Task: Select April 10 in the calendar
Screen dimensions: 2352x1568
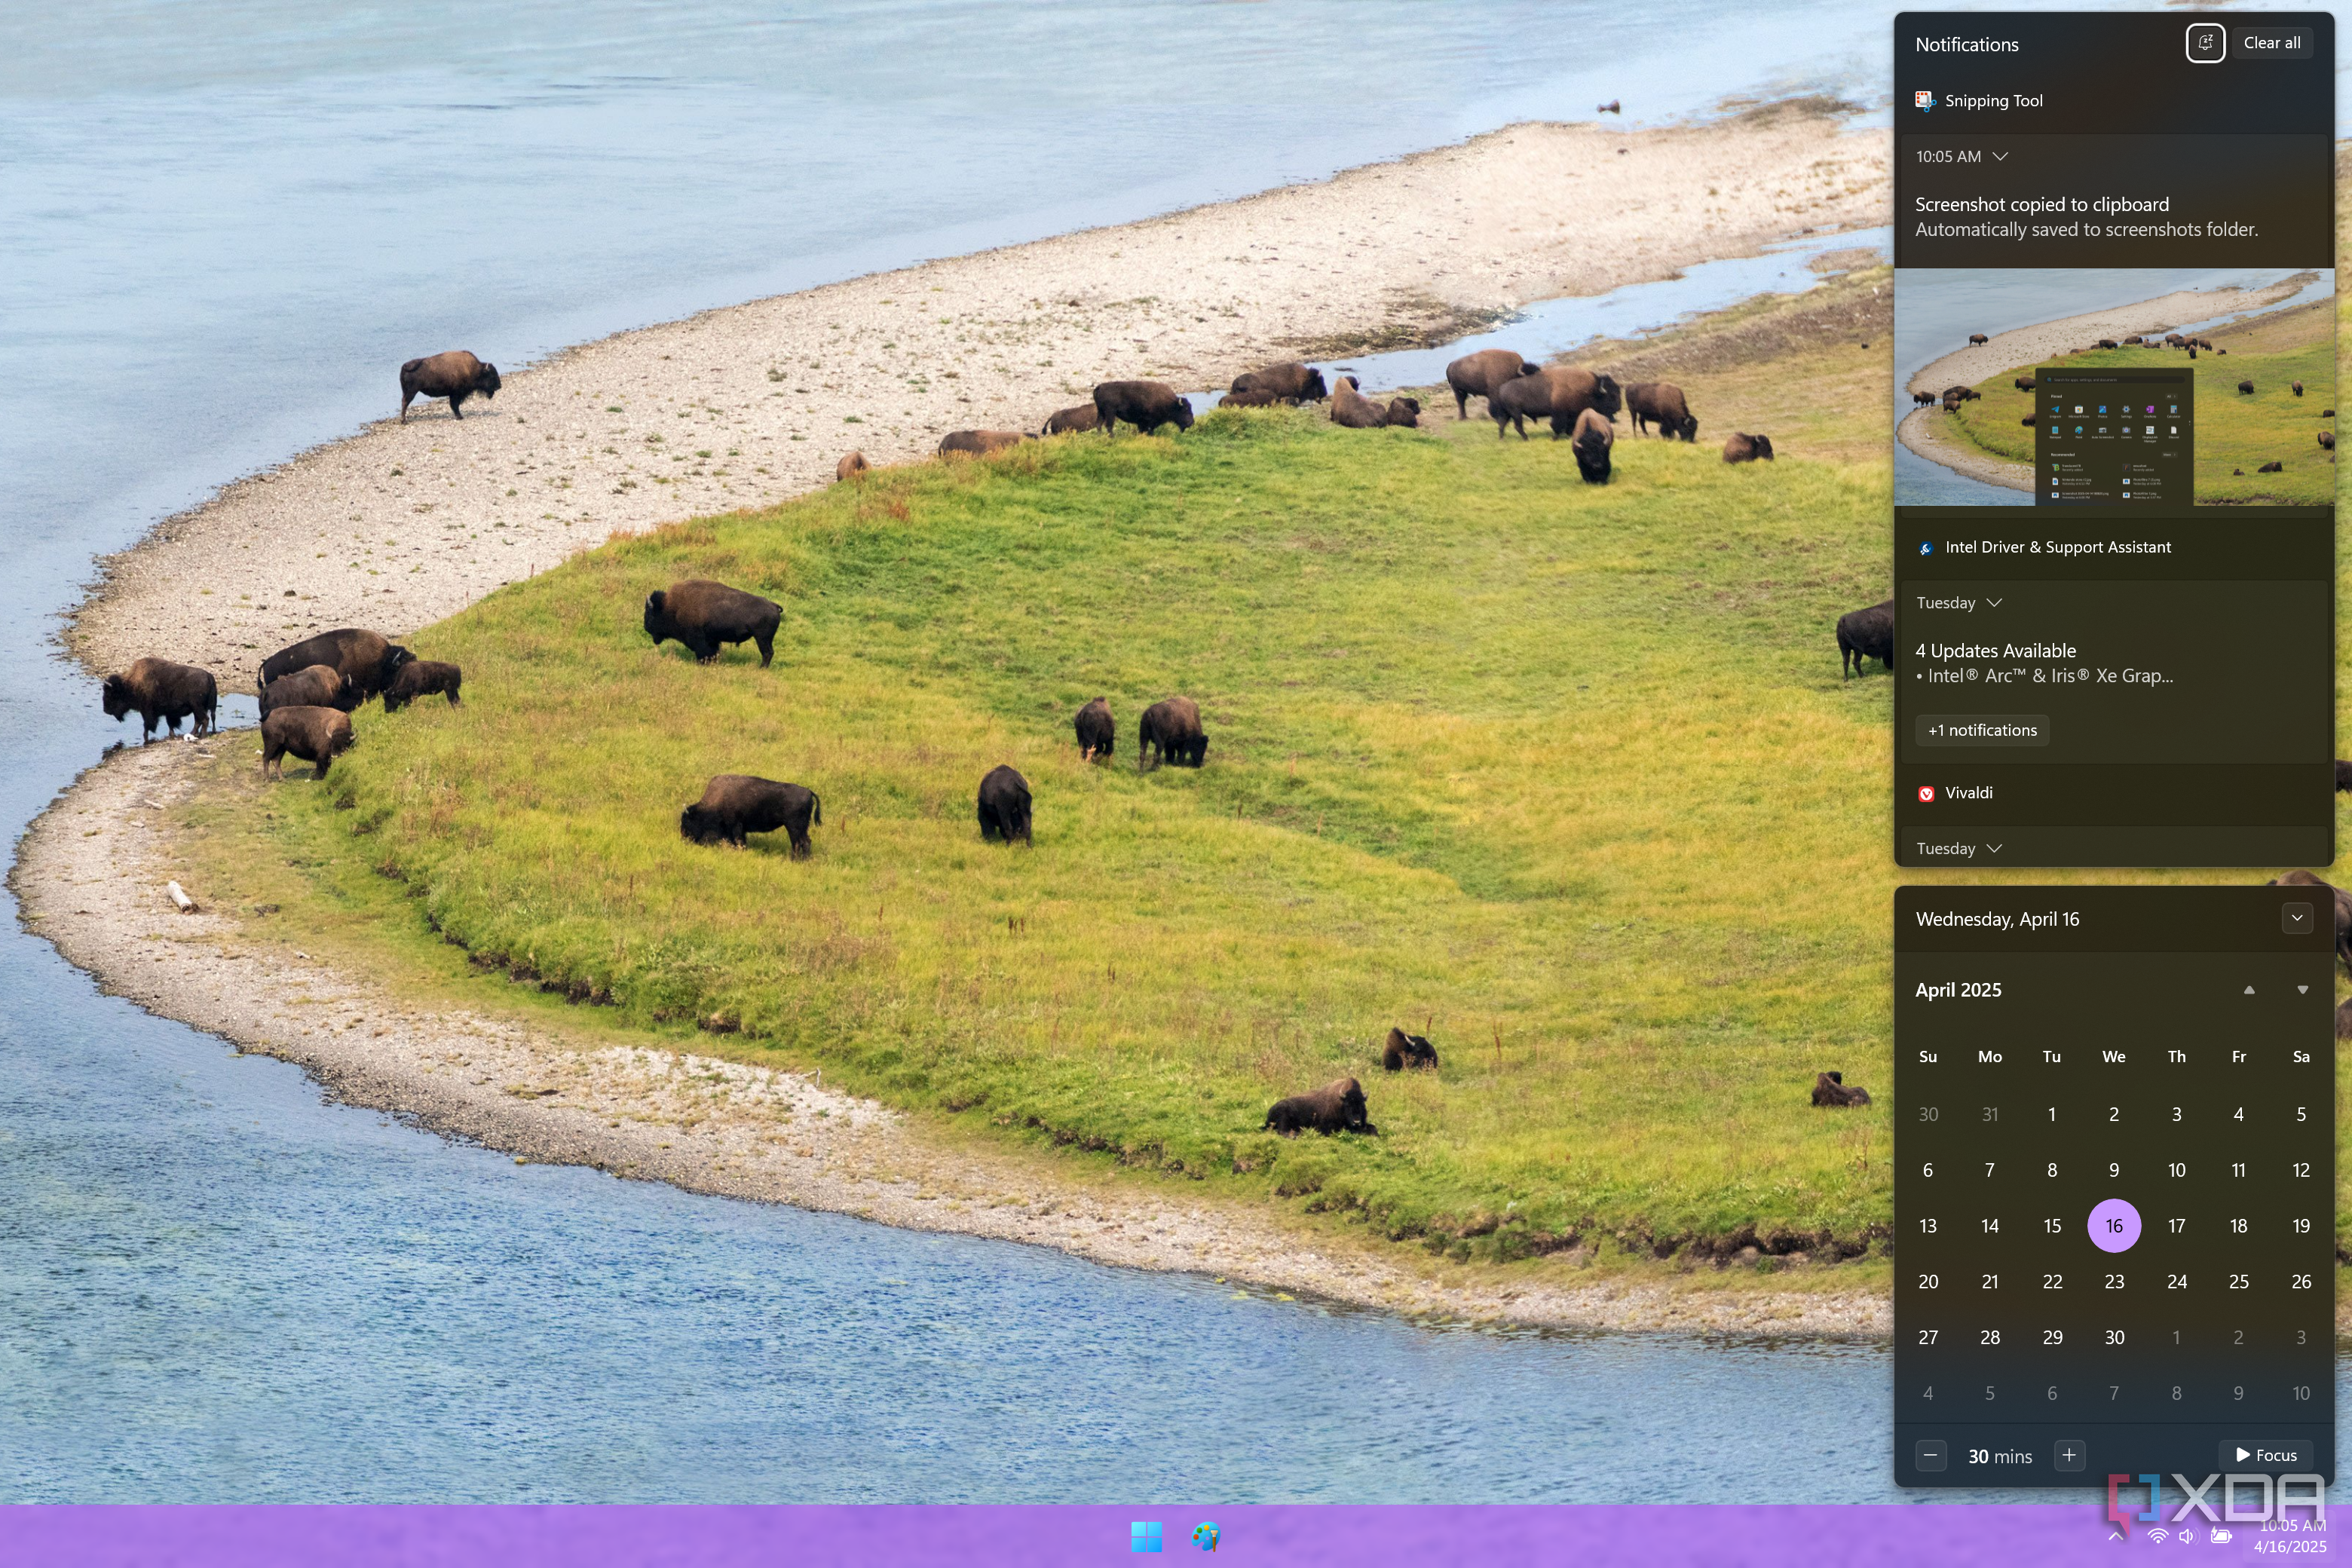Action: [2176, 1170]
